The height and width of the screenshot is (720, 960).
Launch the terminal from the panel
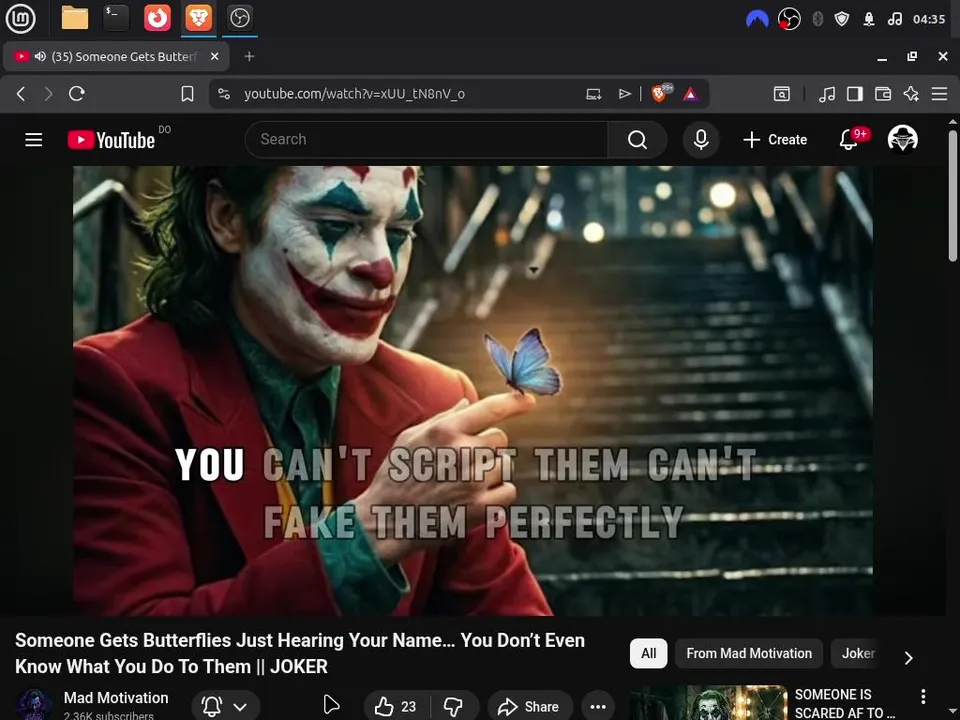tap(116, 18)
